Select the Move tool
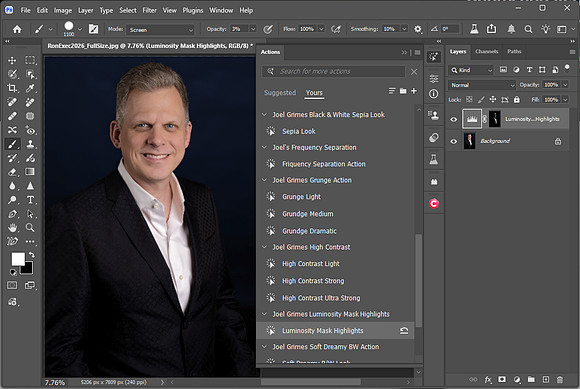 (12, 60)
